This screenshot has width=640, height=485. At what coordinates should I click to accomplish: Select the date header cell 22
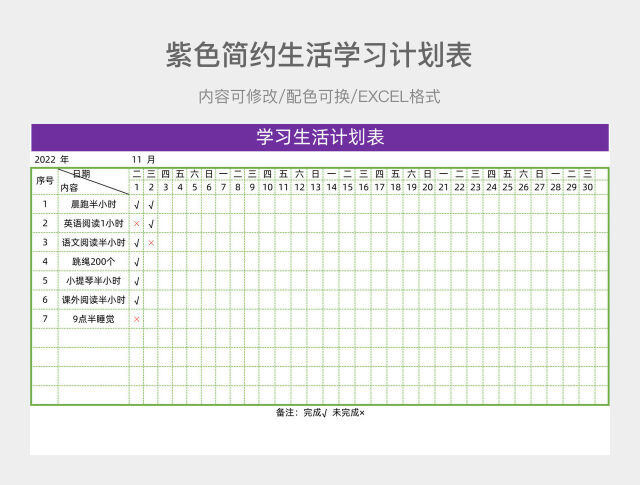tap(459, 187)
